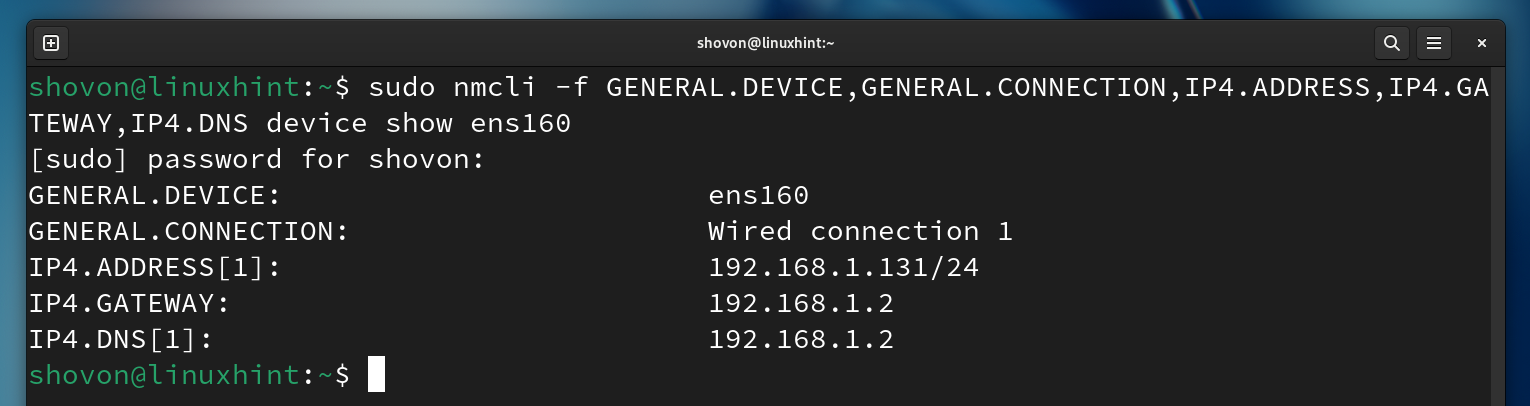This screenshot has width=1530, height=406.
Task: Click the GENERAL.CONNECTION label
Action: [188, 231]
